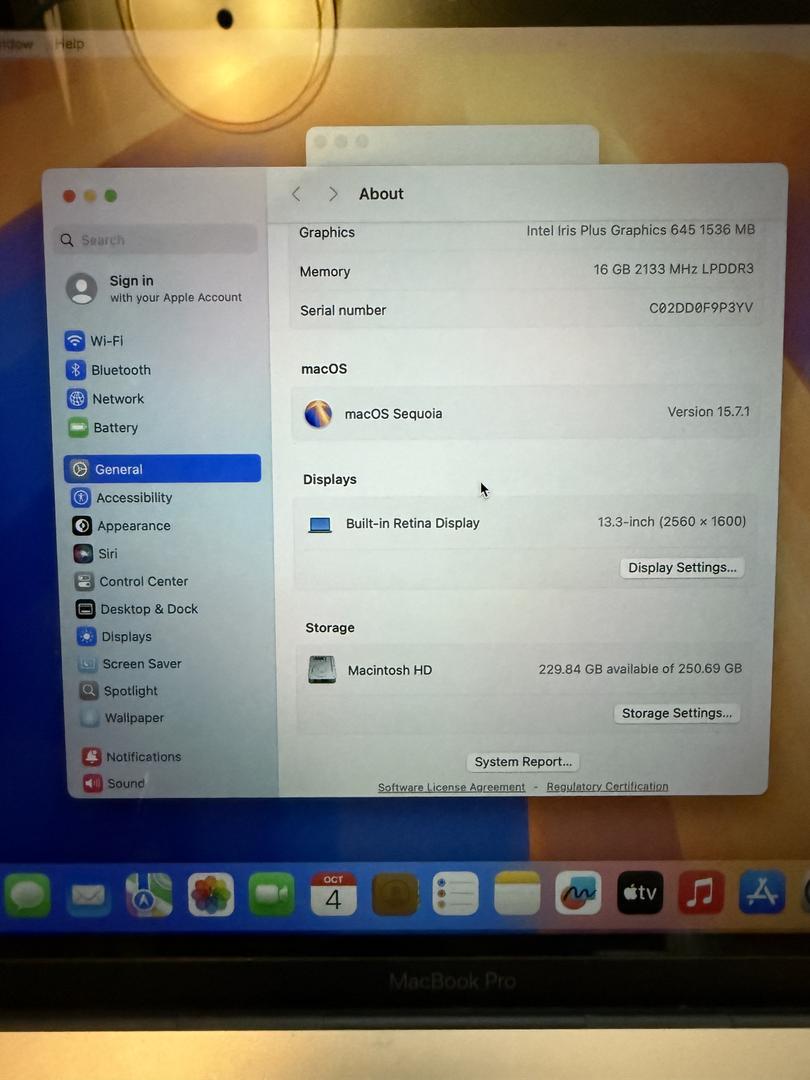Open Sound settings
The width and height of the screenshot is (810, 1080).
114,783
